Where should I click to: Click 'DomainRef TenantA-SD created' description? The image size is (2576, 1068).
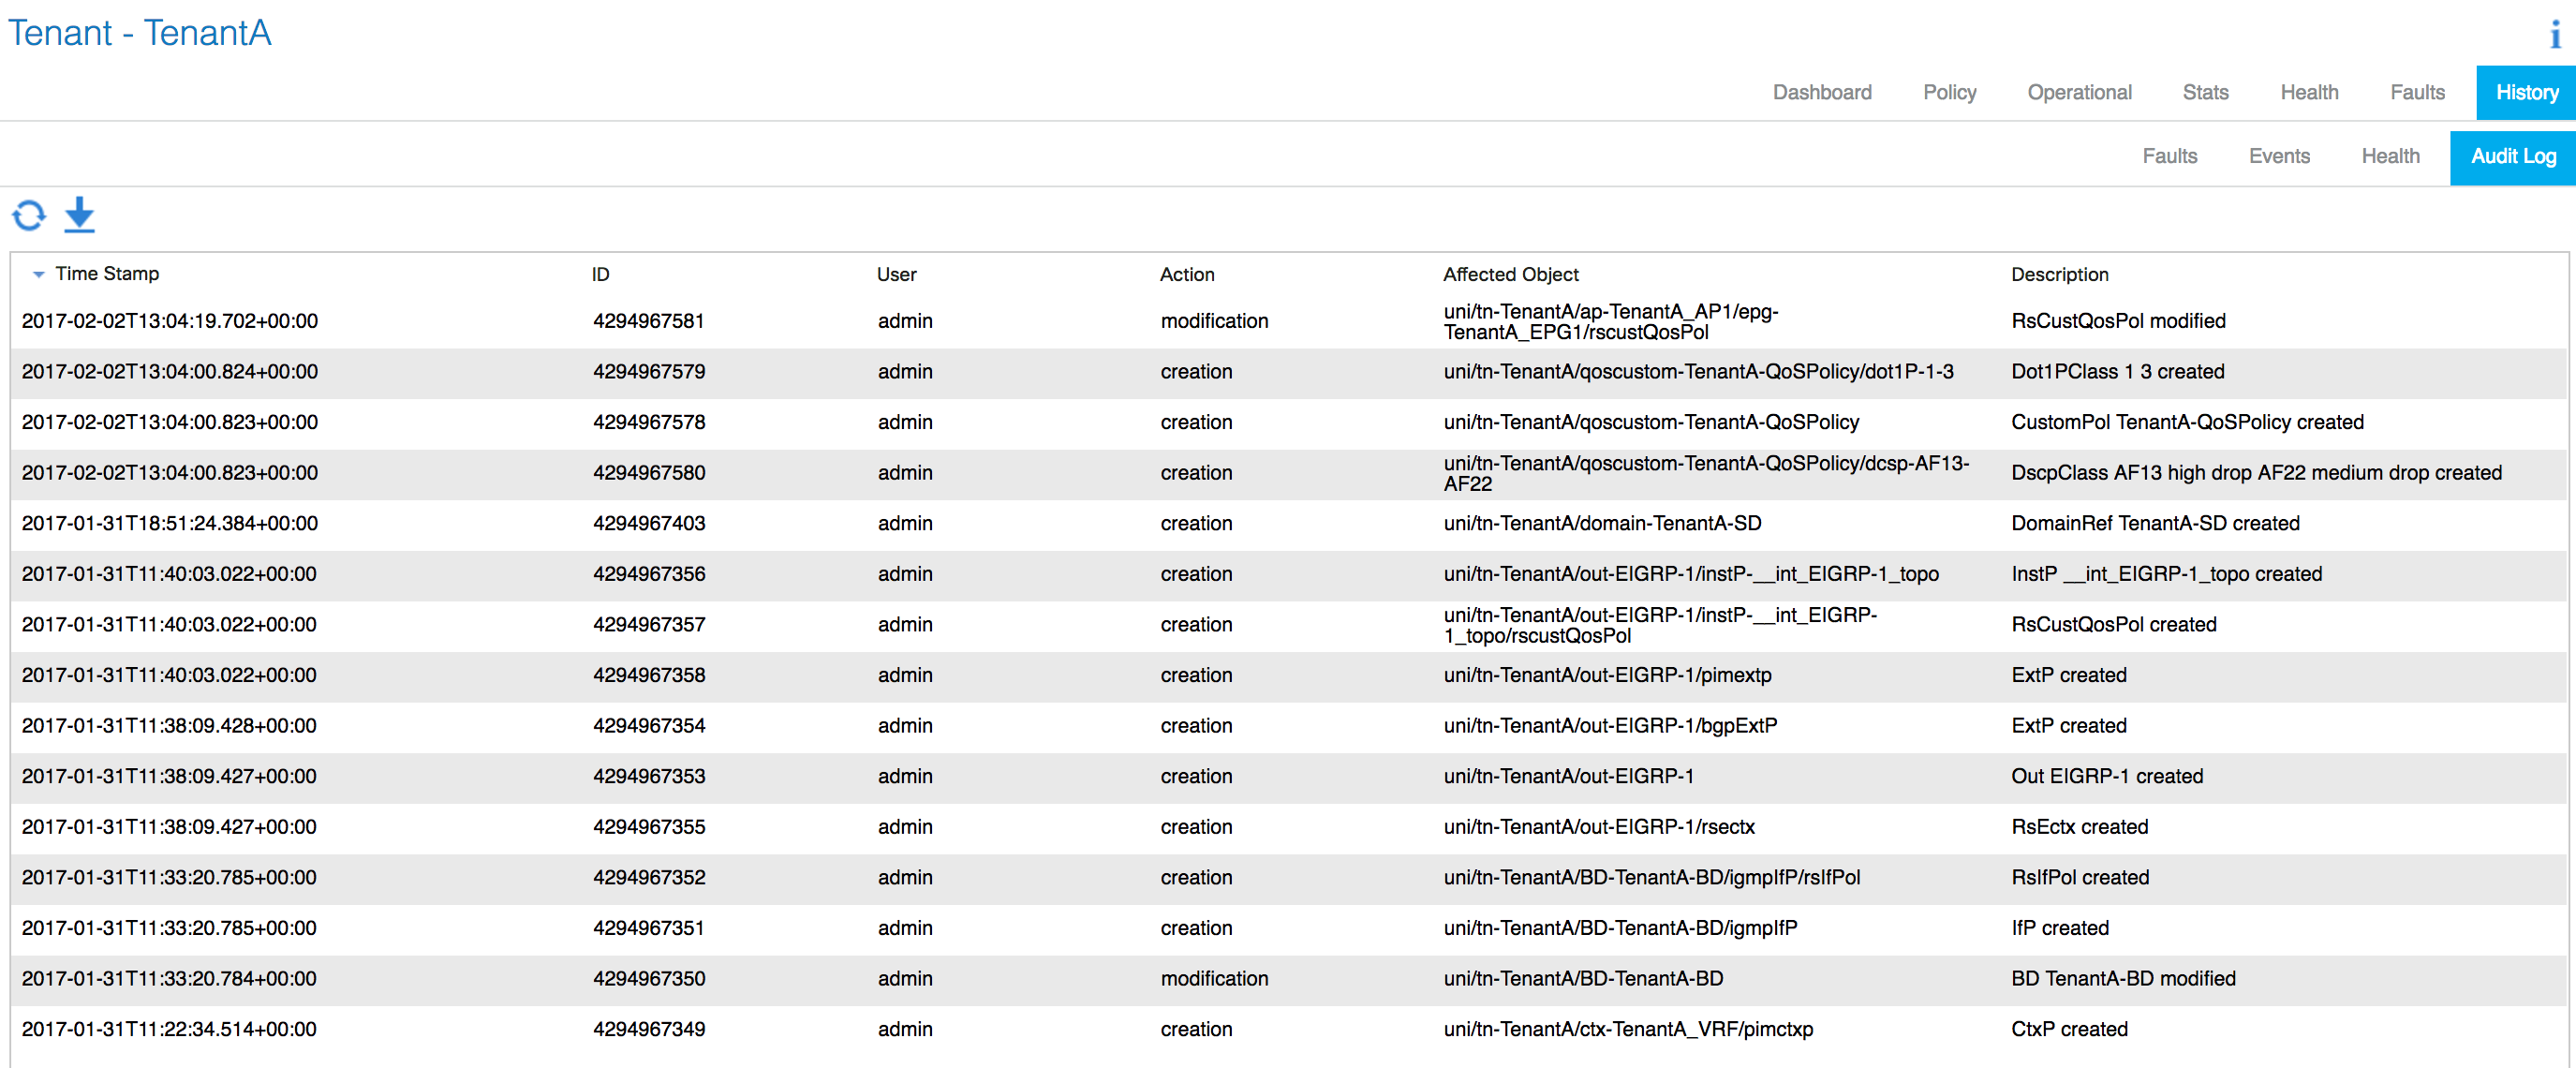pyautogui.click(x=2155, y=524)
